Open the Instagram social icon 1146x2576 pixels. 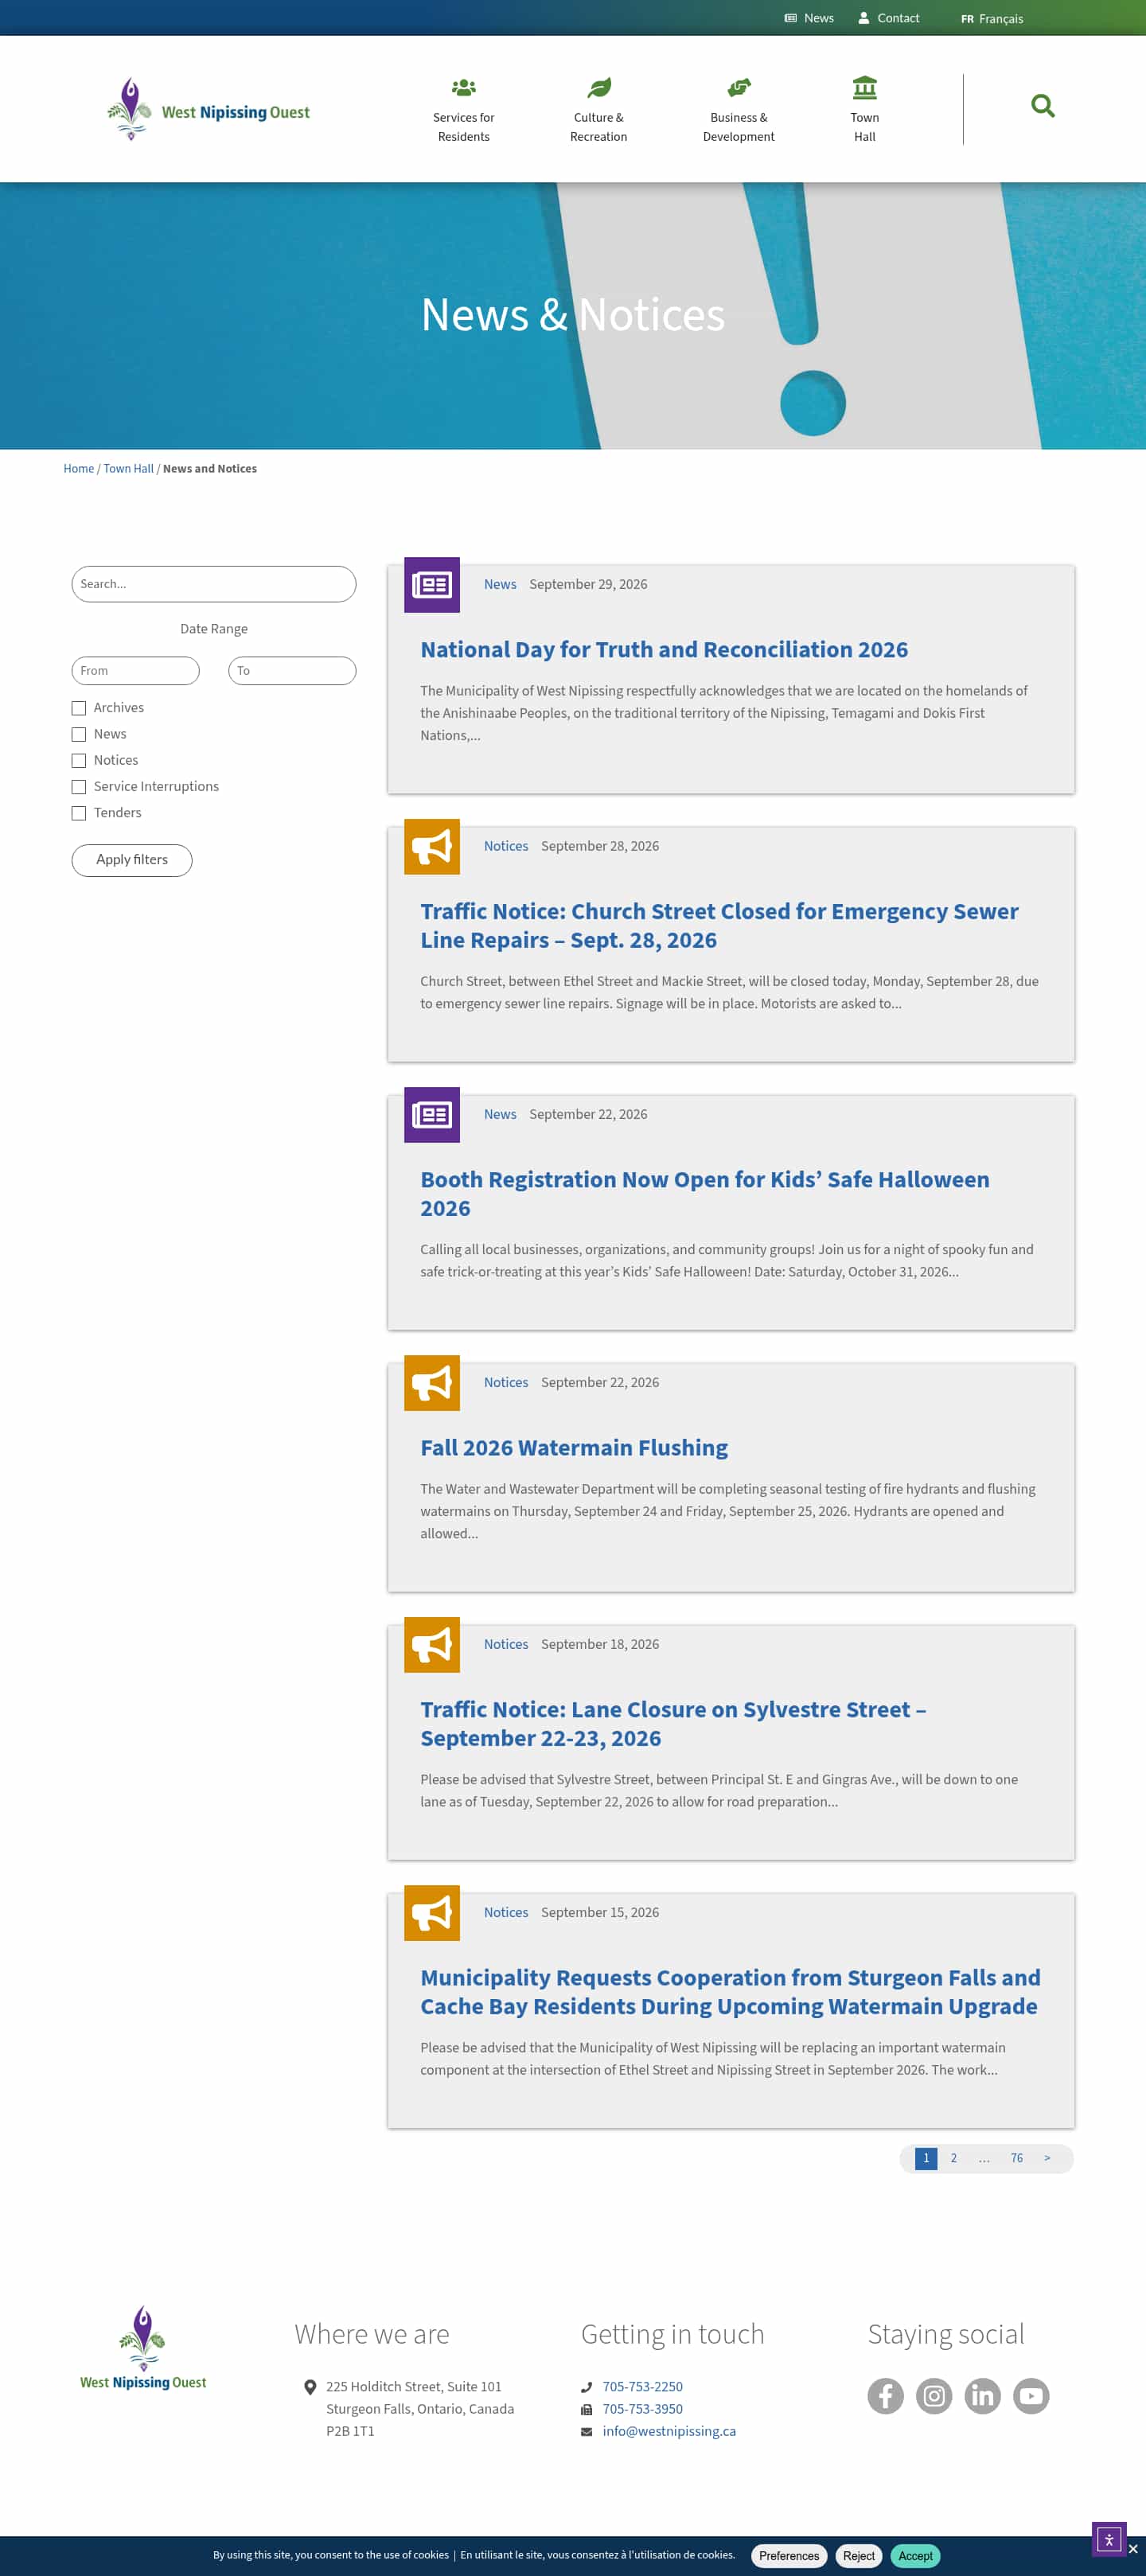coord(934,2395)
